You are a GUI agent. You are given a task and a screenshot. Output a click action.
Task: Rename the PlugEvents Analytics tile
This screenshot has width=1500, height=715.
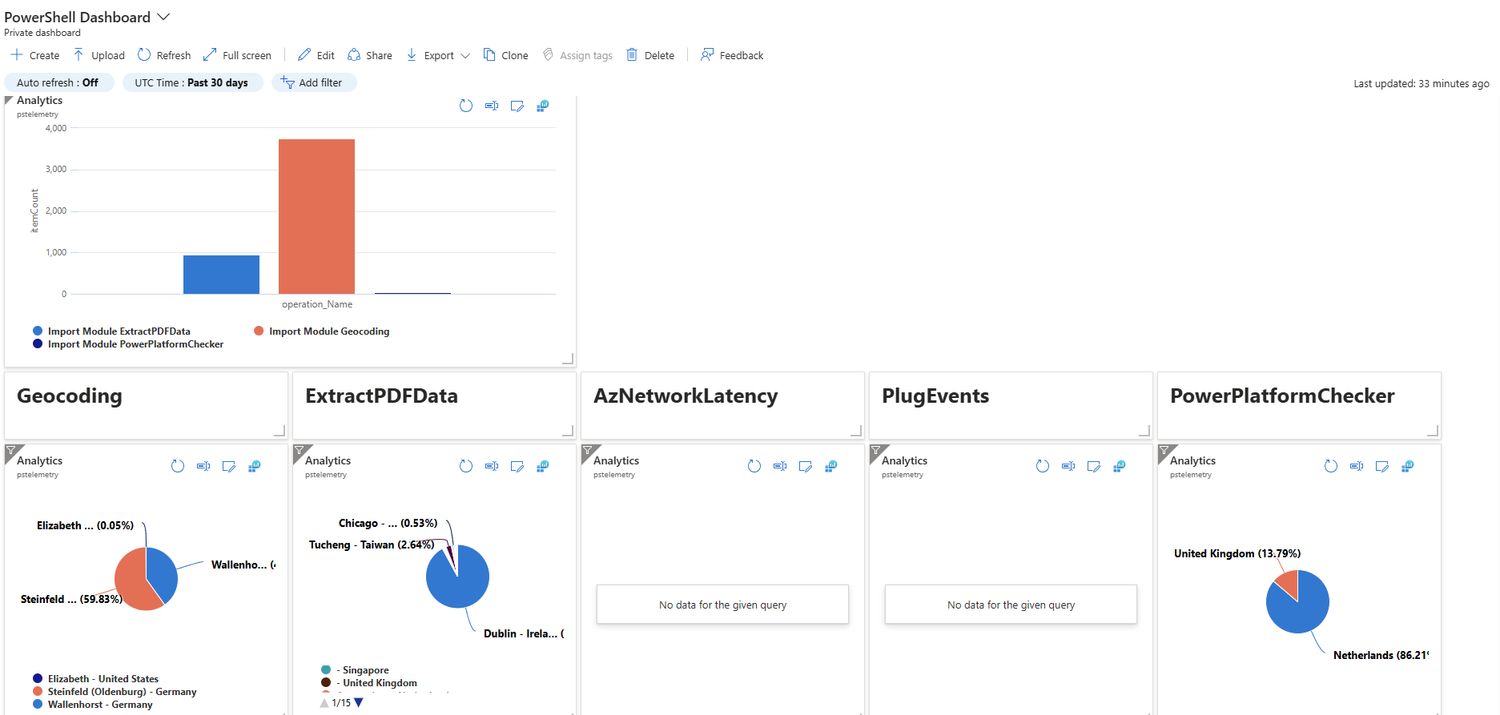pyautogui.click(x=1068, y=466)
